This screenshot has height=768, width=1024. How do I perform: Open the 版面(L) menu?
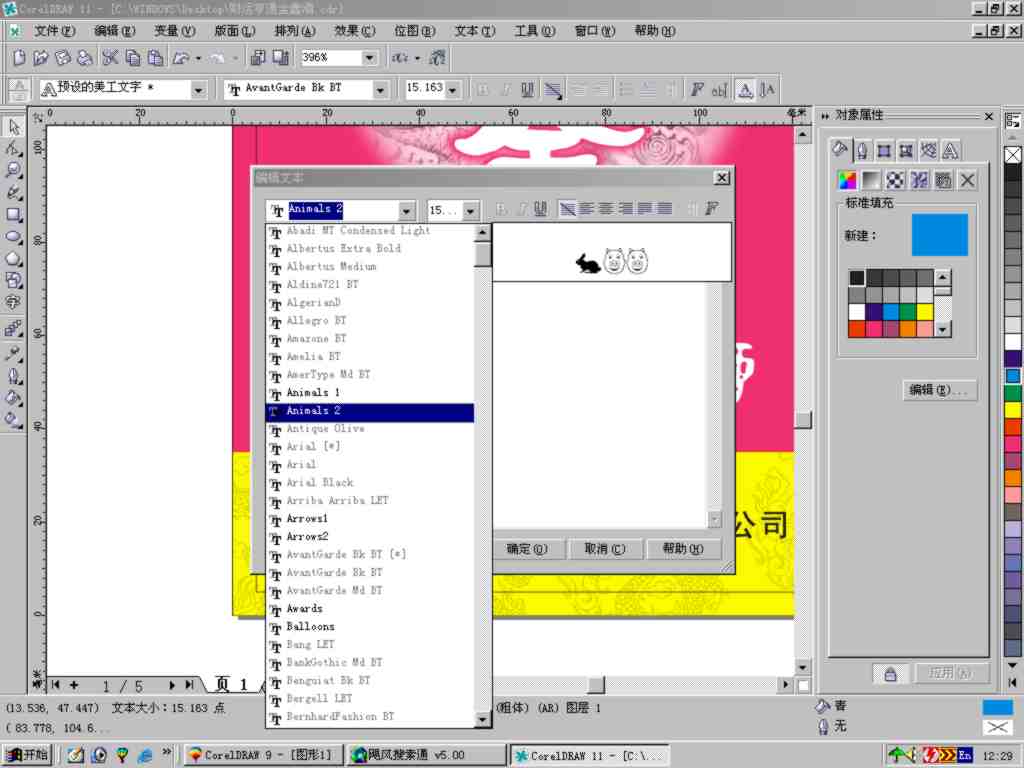234,31
